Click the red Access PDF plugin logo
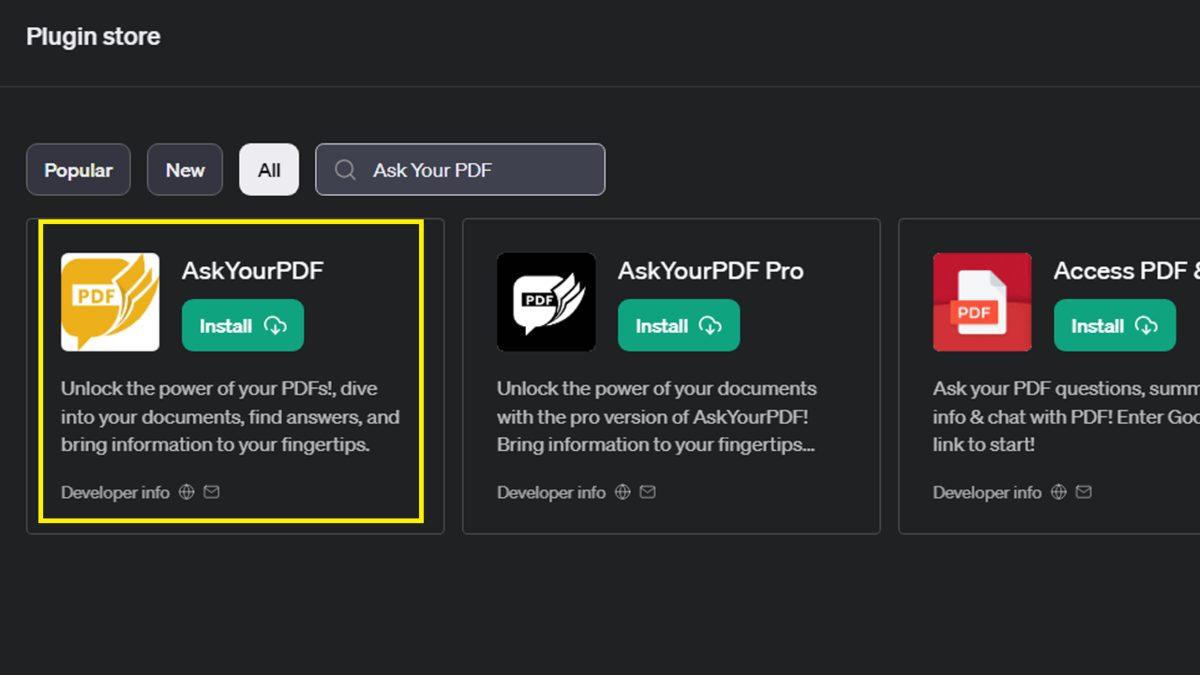1200x675 pixels. (x=982, y=302)
